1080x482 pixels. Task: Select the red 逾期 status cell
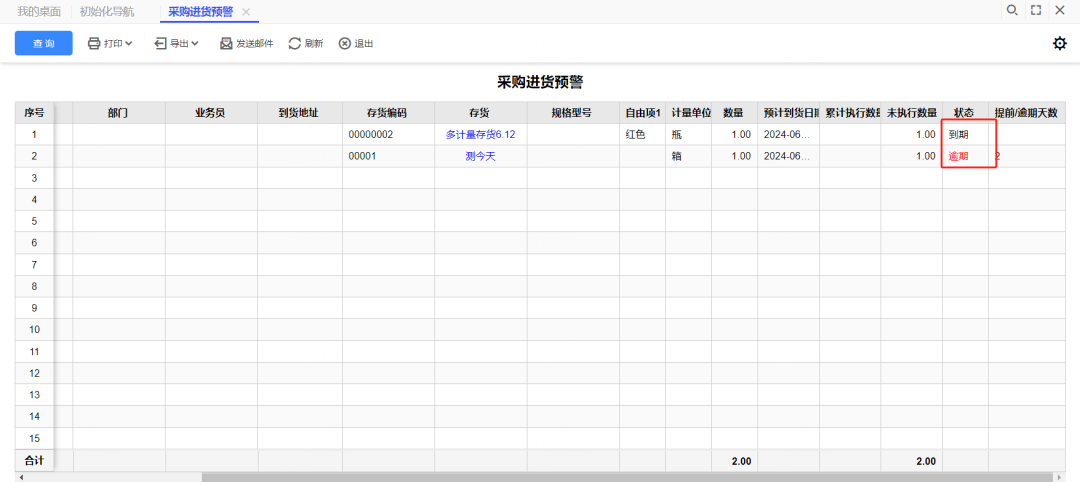(x=959, y=156)
